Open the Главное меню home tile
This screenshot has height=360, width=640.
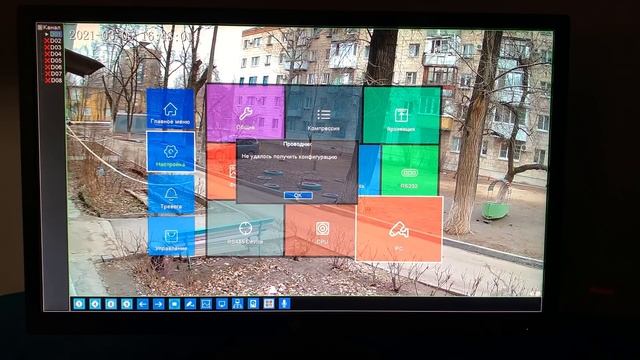(x=171, y=109)
